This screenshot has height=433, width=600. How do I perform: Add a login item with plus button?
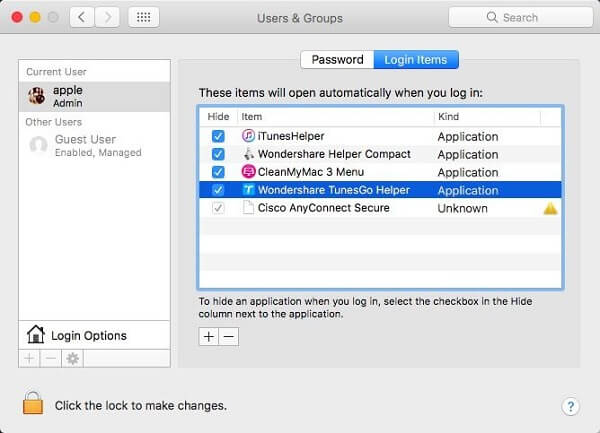208,337
